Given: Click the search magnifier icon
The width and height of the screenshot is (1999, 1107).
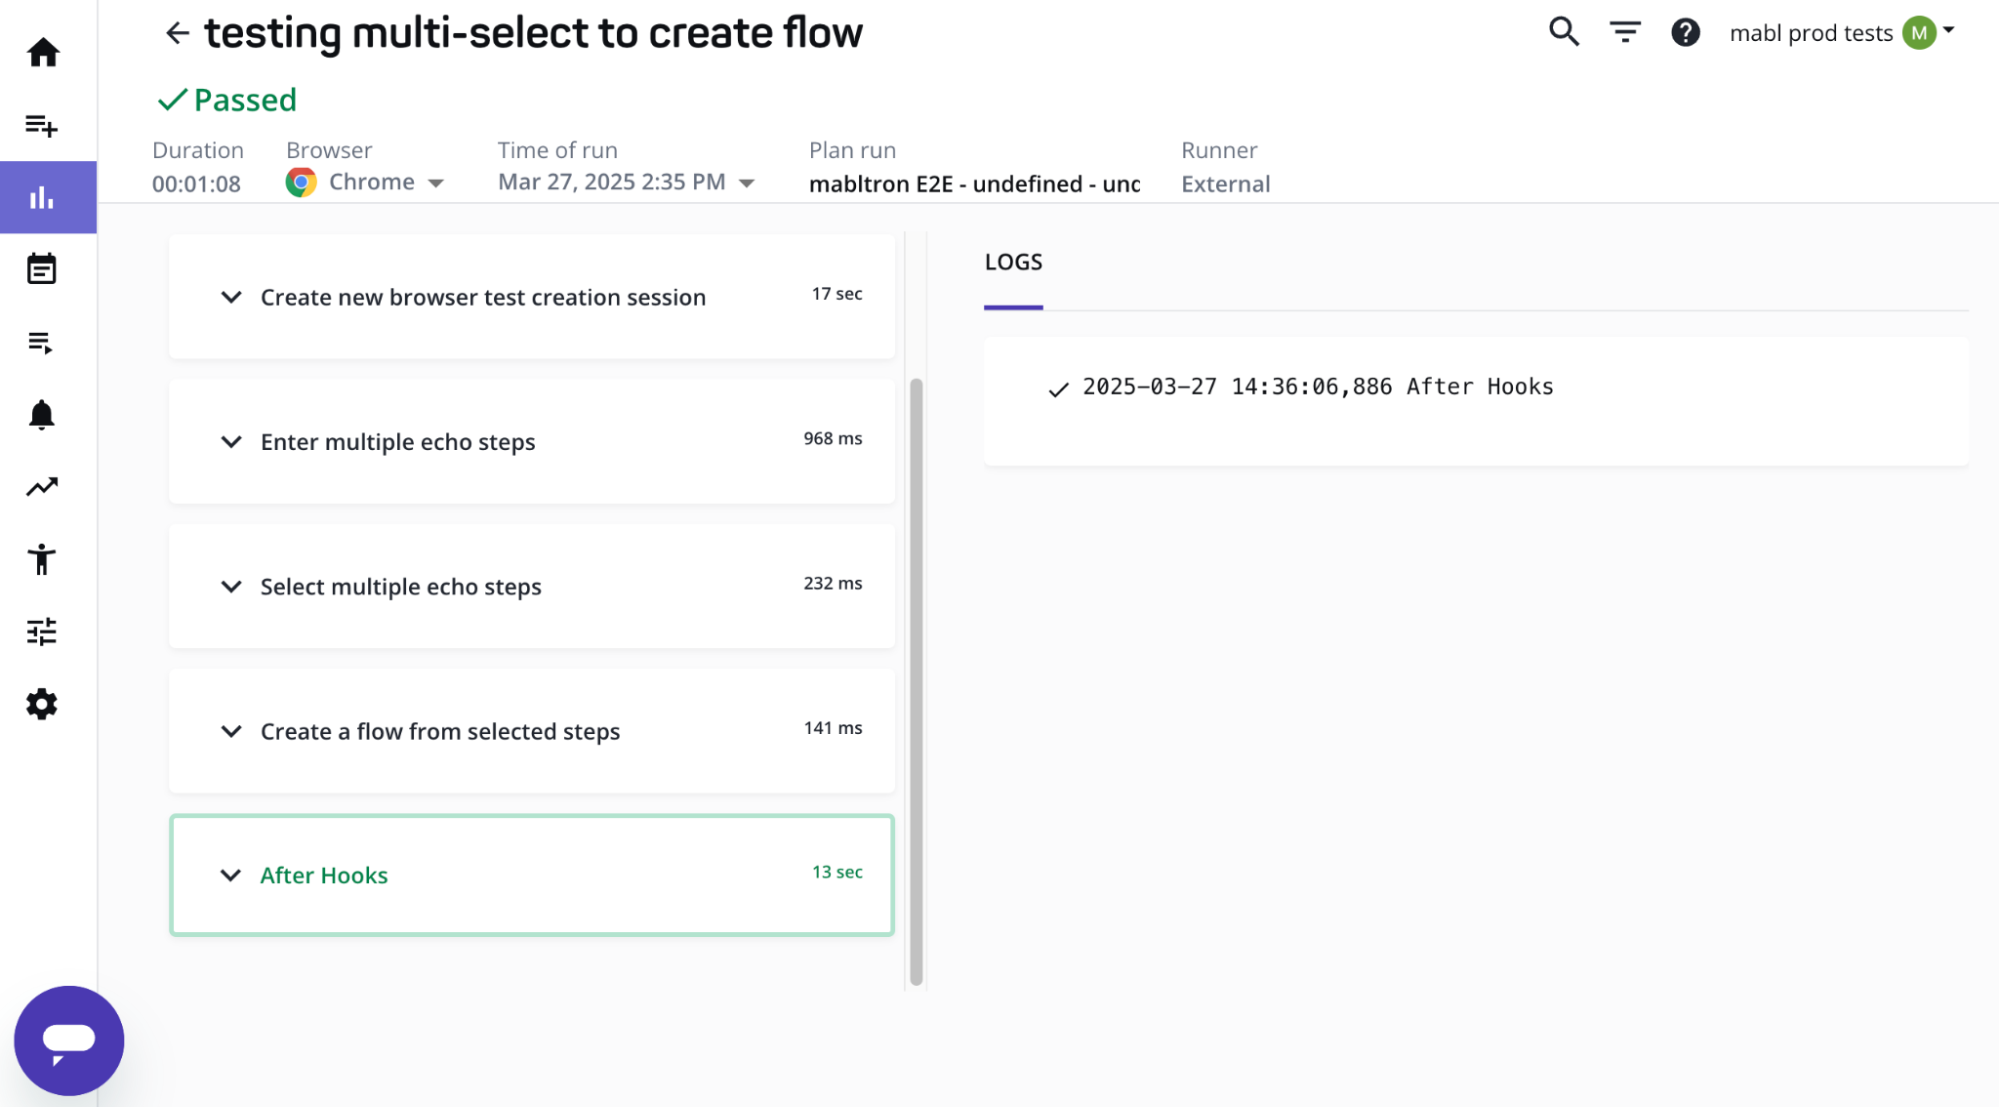Looking at the screenshot, I should [1564, 32].
